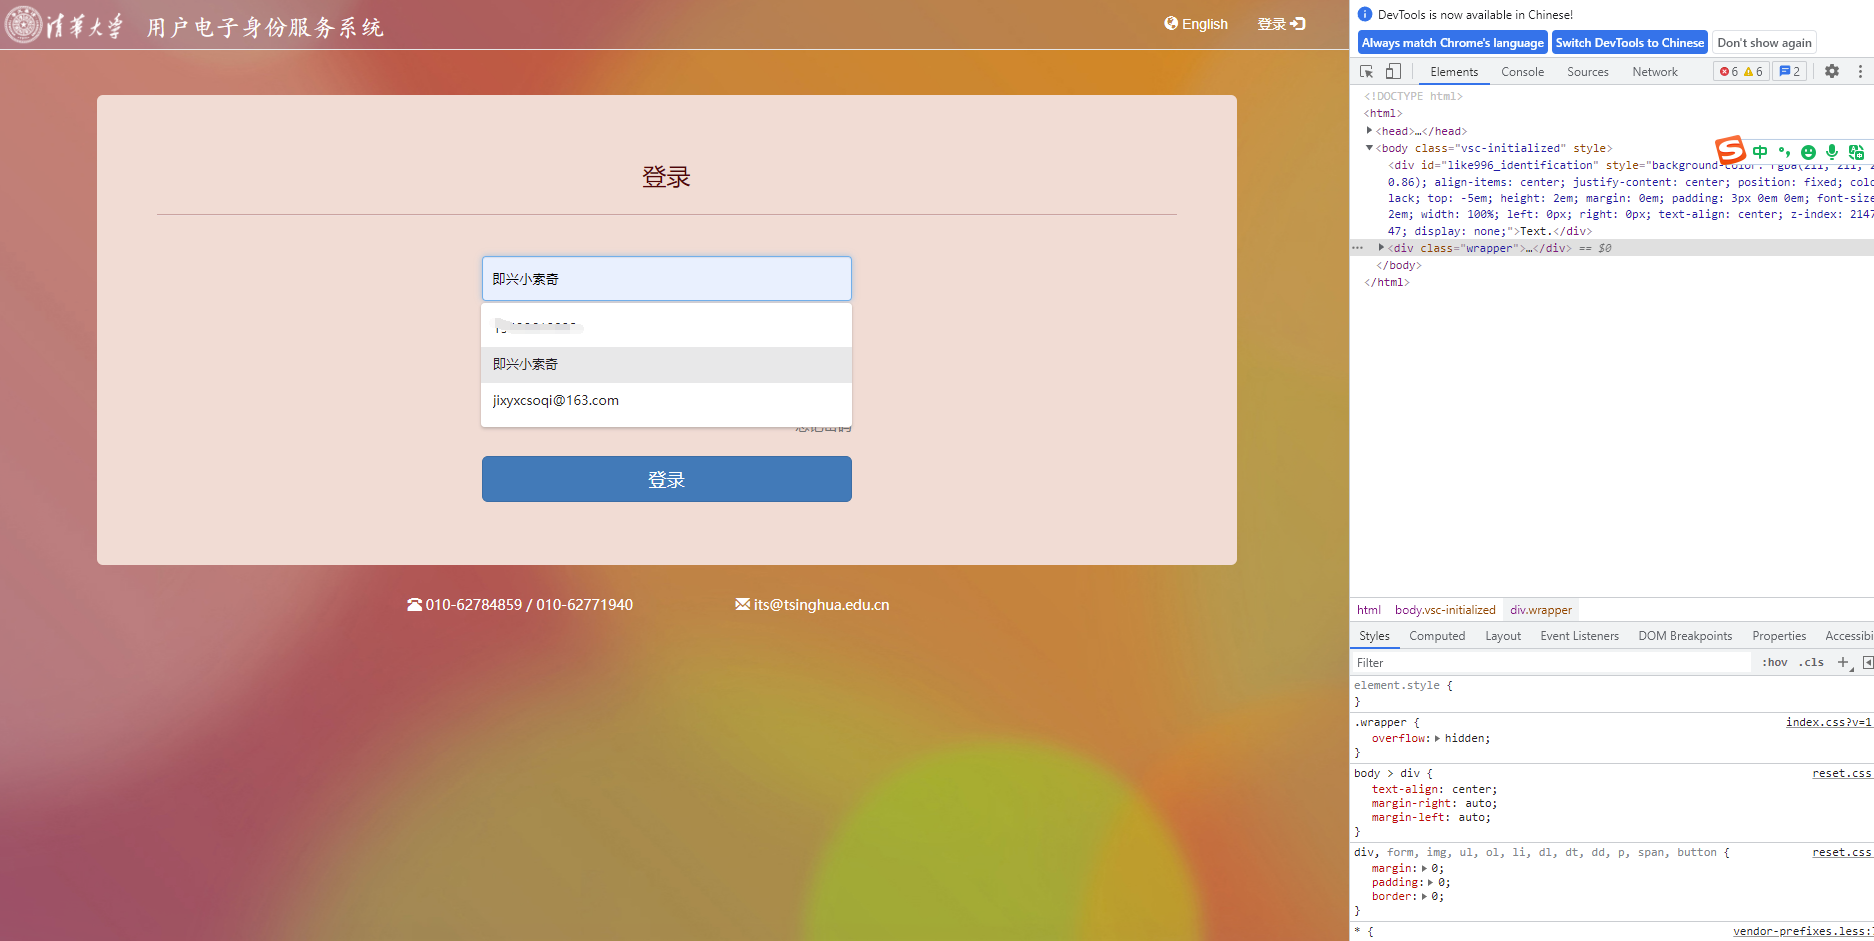Click the Switch DevTools to Chinese button
Screen dimensions: 1874x941
pos(1629,42)
